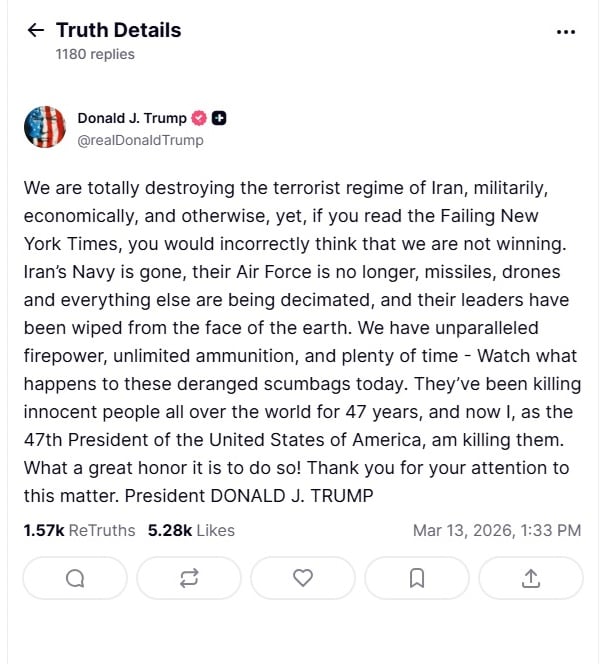
Task: Open Donald J. Trump's profile avatar
Action: click(x=45, y=127)
